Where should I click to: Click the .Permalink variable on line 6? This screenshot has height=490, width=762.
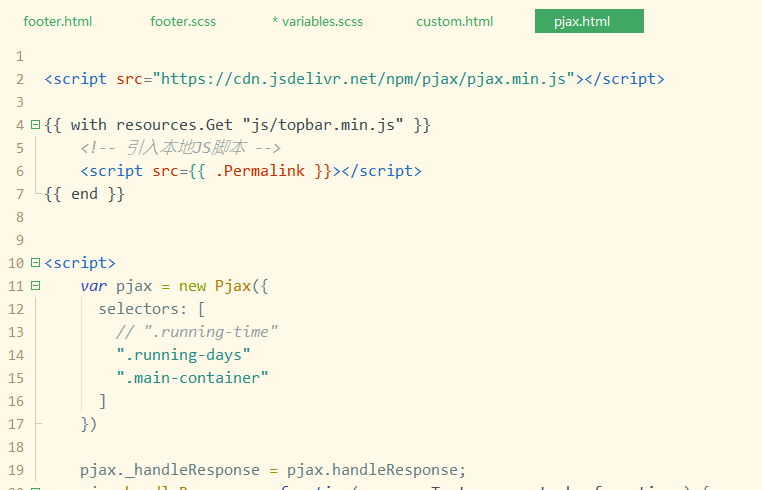(260, 171)
